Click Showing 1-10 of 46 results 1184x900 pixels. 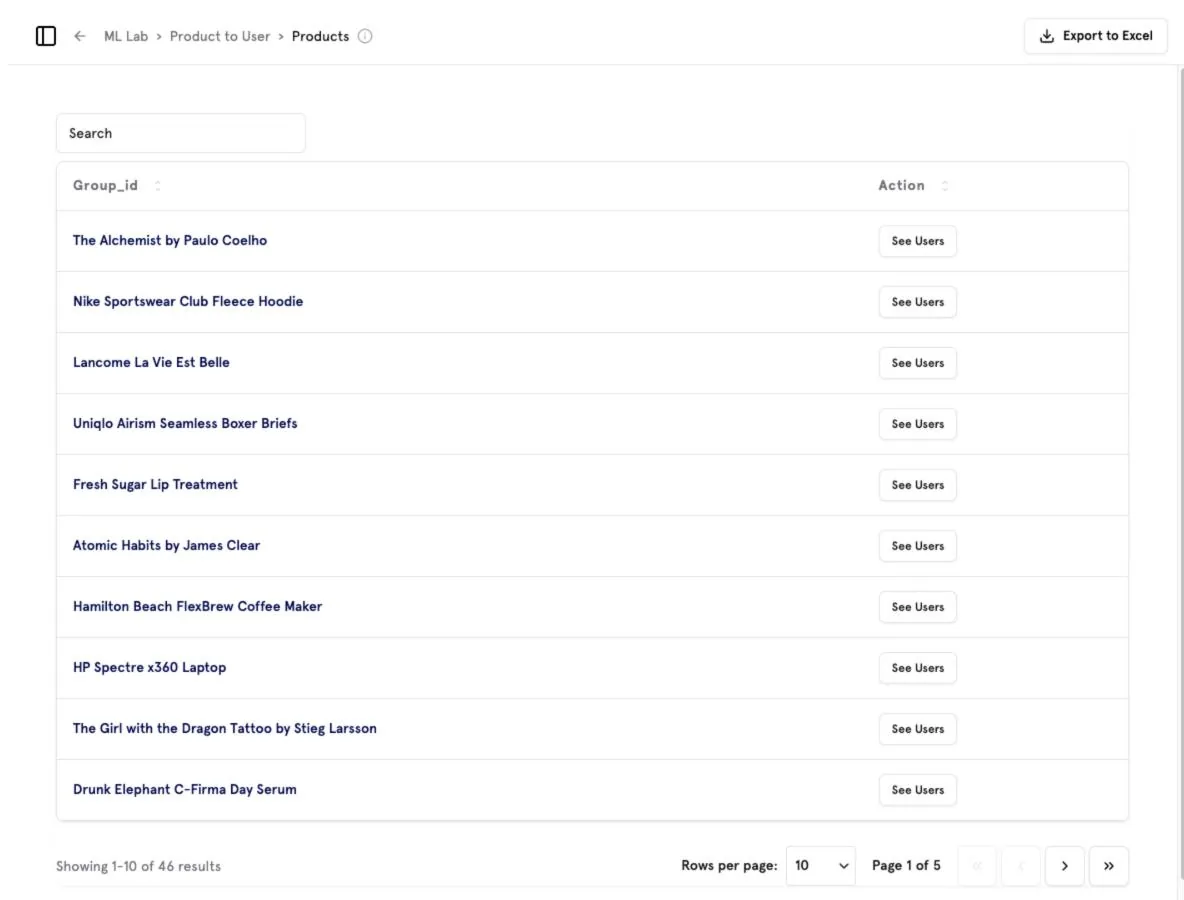[x=138, y=867]
